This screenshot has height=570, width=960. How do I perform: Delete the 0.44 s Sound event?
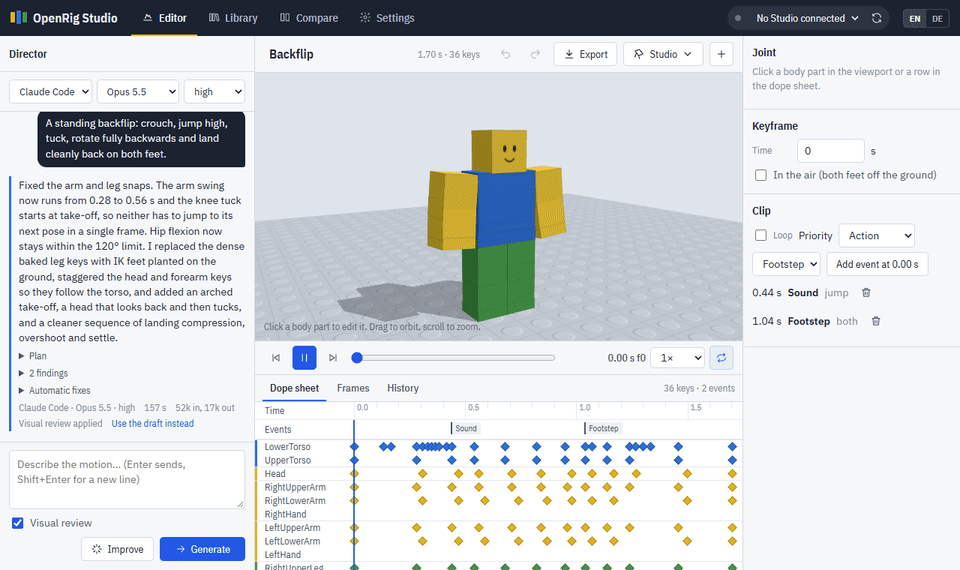tap(866, 293)
